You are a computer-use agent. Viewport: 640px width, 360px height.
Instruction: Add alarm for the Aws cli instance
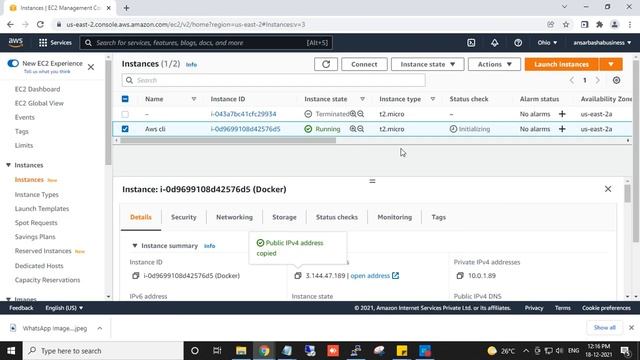tap(562, 129)
